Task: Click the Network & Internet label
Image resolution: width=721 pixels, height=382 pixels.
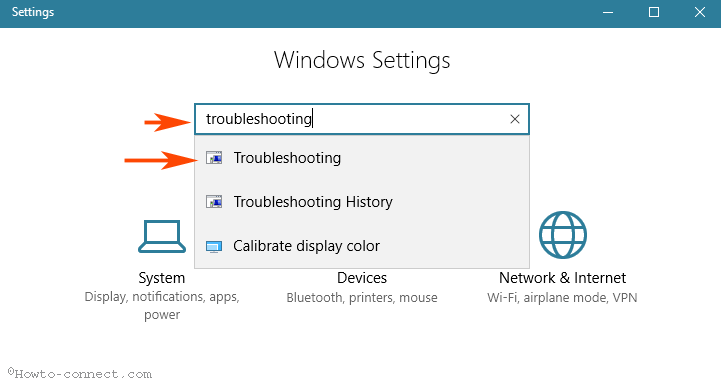Action: [x=562, y=278]
